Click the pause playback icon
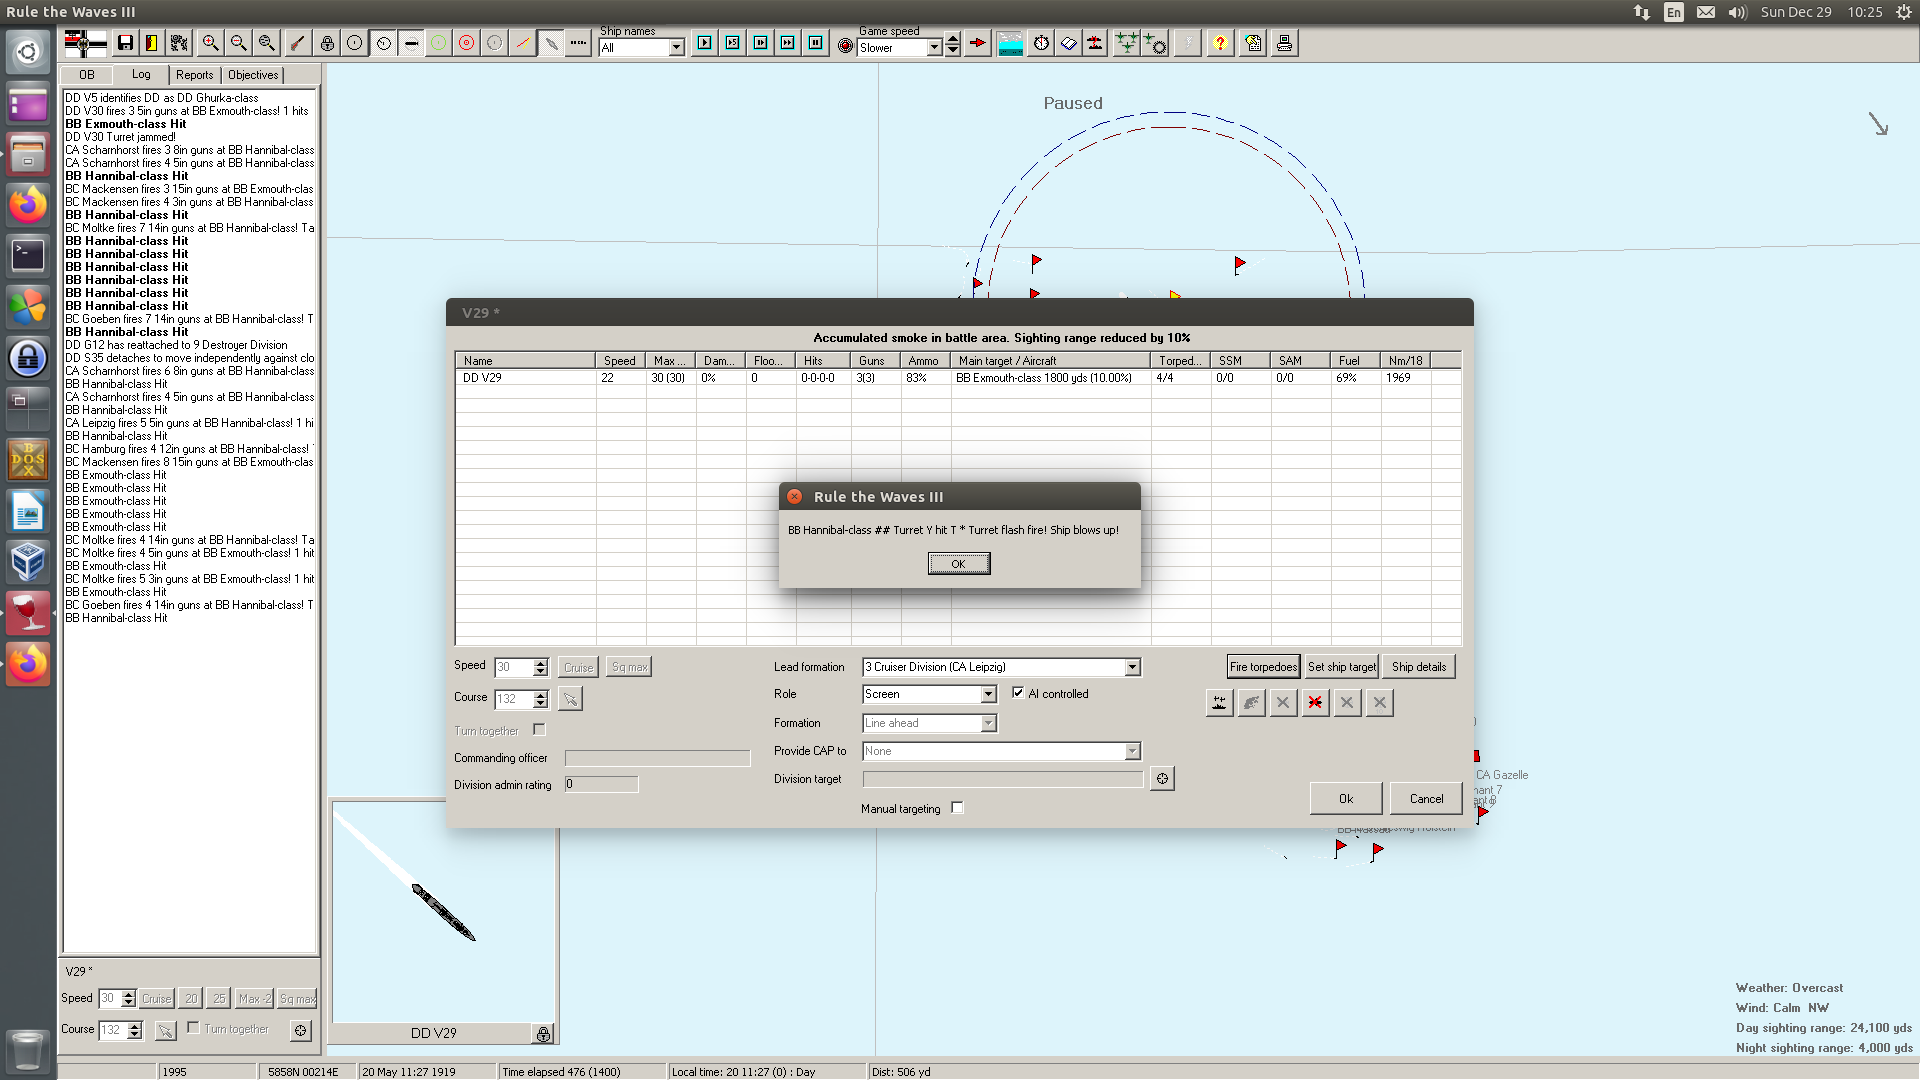Viewport: 1920px width, 1080px height. point(816,43)
